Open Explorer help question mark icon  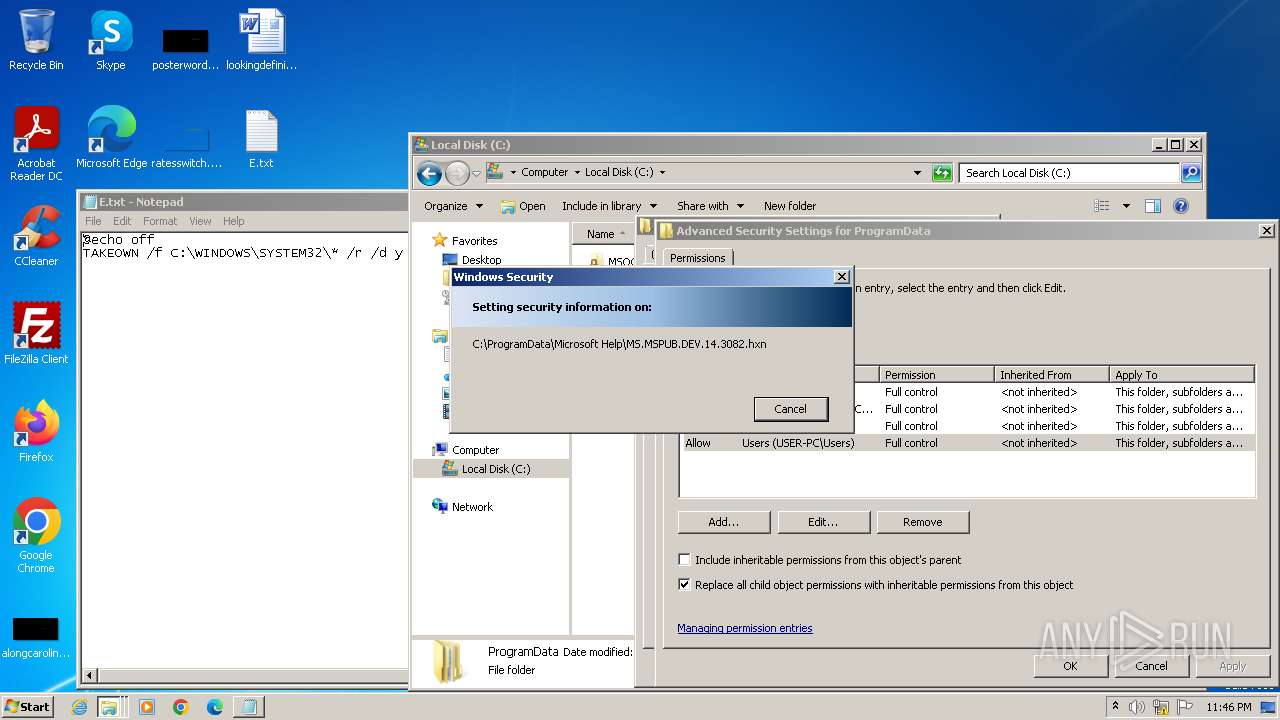(1181, 206)
